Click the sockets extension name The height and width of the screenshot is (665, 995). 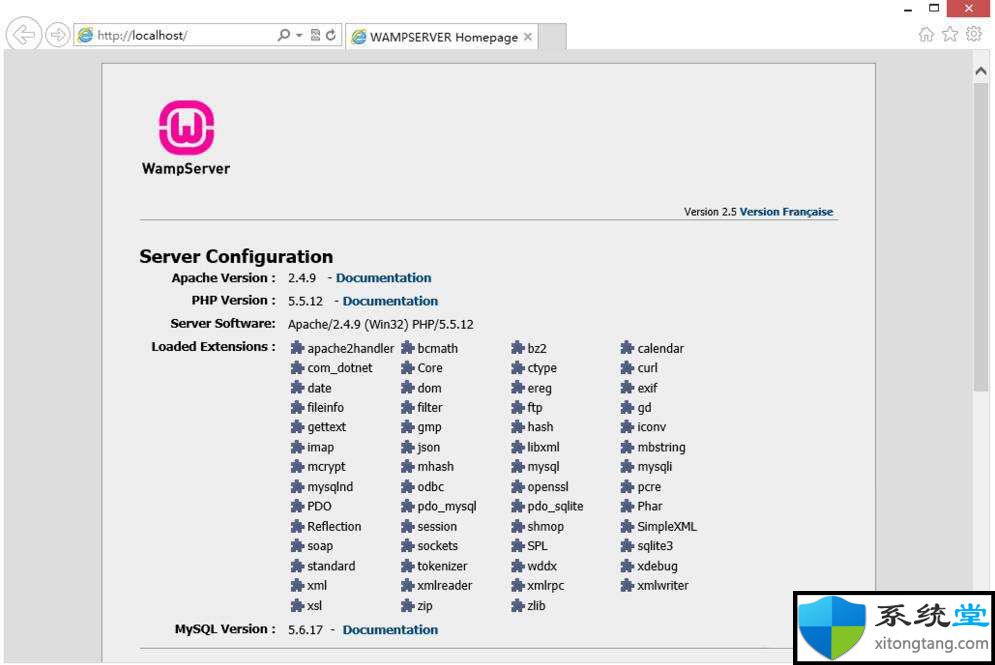(x=437, y=546)
